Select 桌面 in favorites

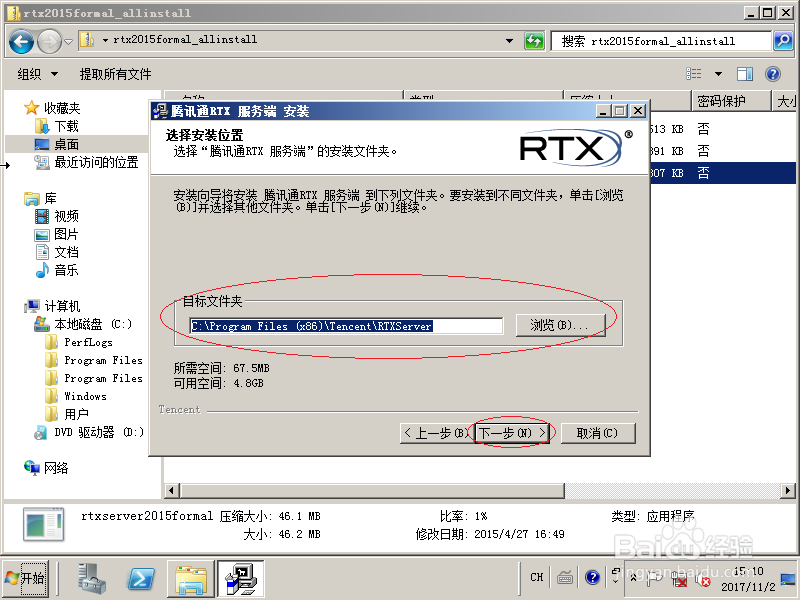click(57, 144)
